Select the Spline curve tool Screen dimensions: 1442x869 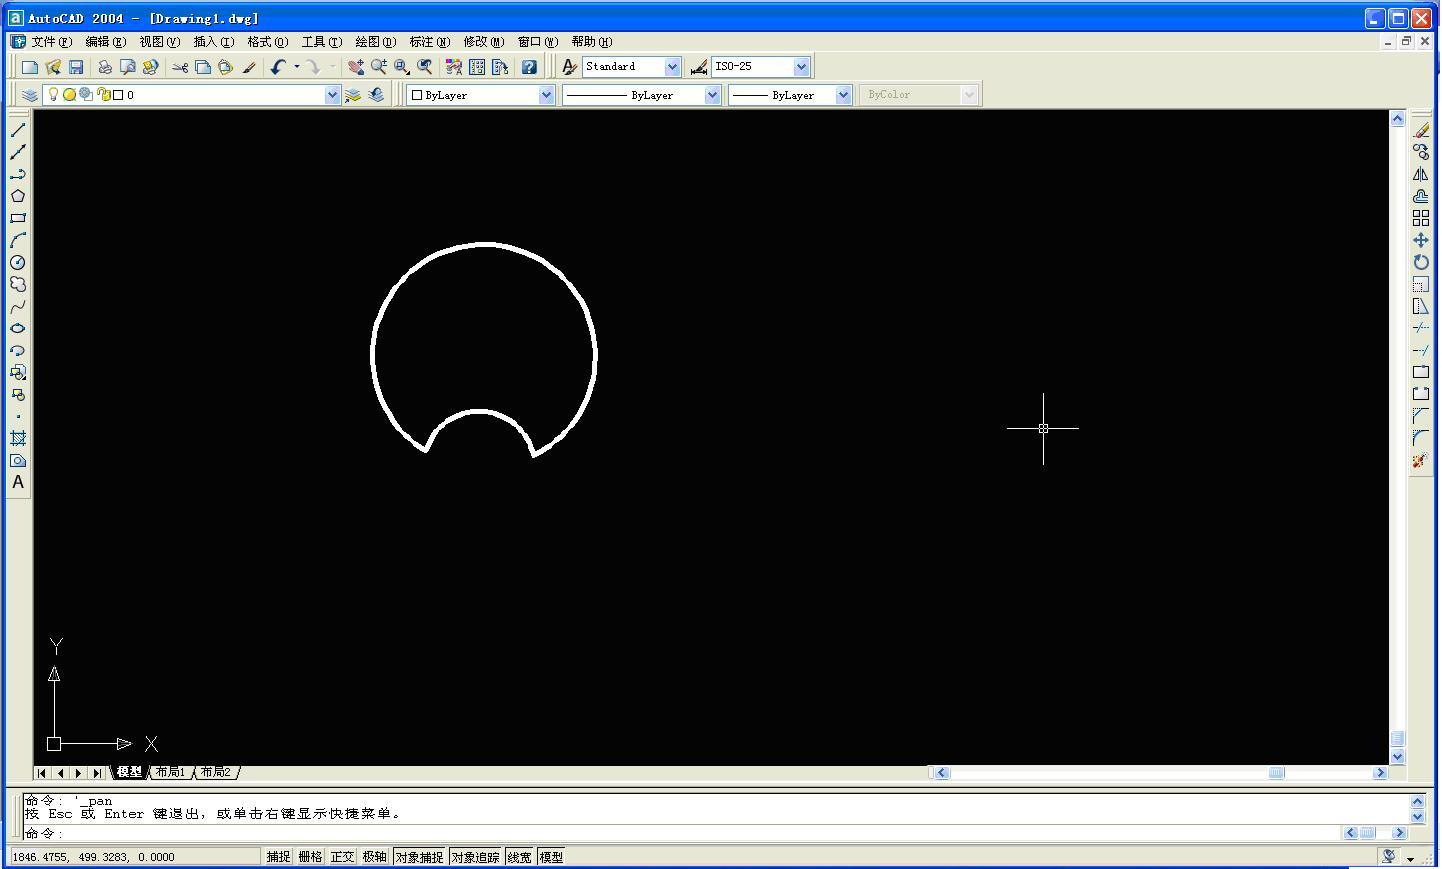pos(18,306)
